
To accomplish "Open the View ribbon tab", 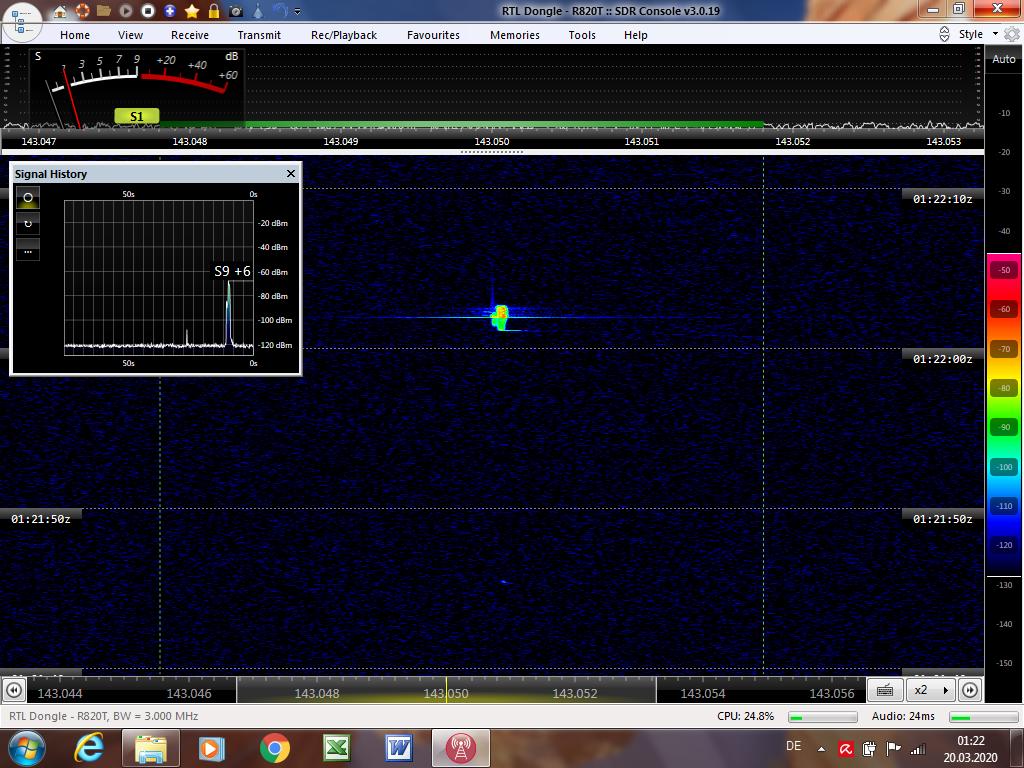I will (x=131, y=35).
